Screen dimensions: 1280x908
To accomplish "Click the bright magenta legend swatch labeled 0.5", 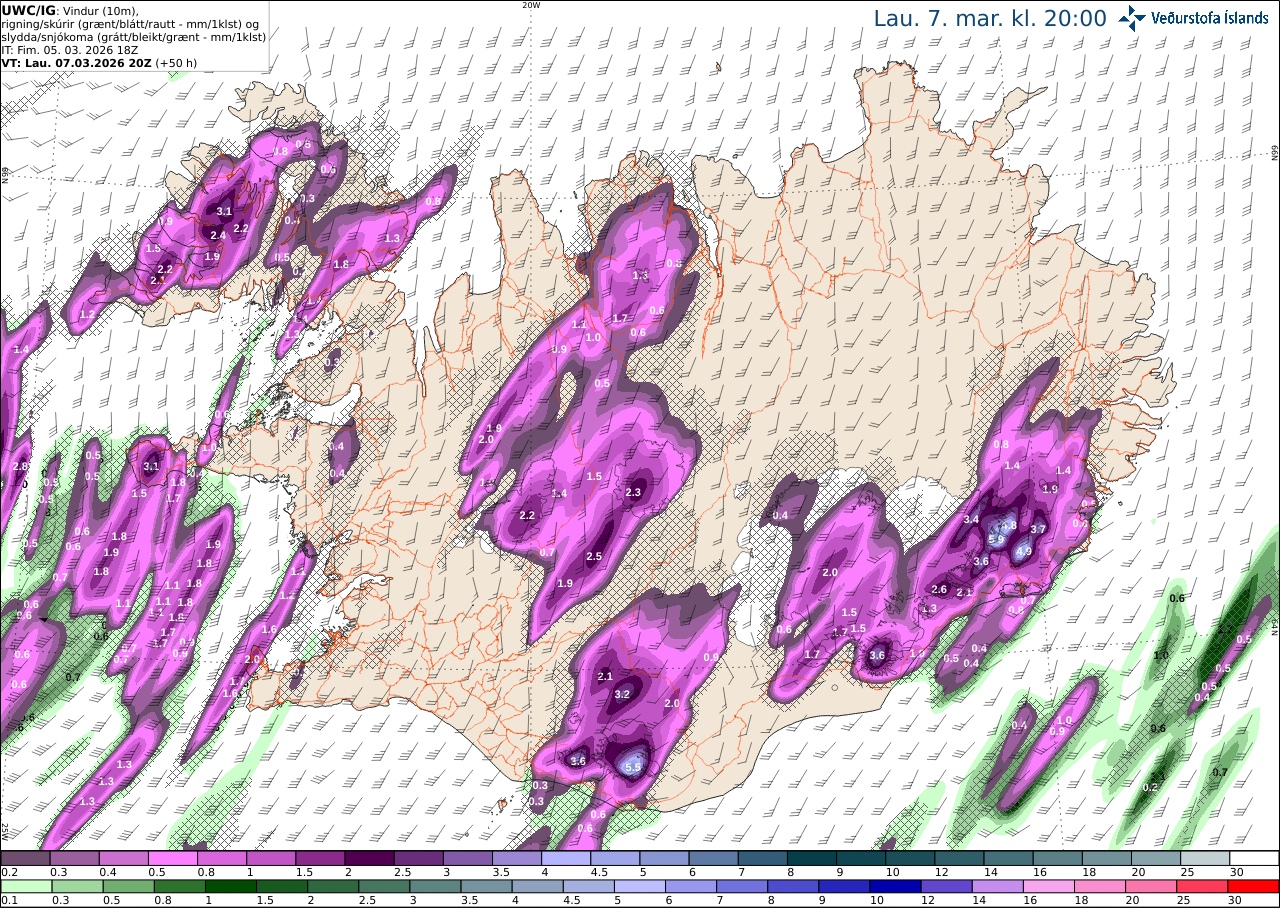I will point(173,858).
